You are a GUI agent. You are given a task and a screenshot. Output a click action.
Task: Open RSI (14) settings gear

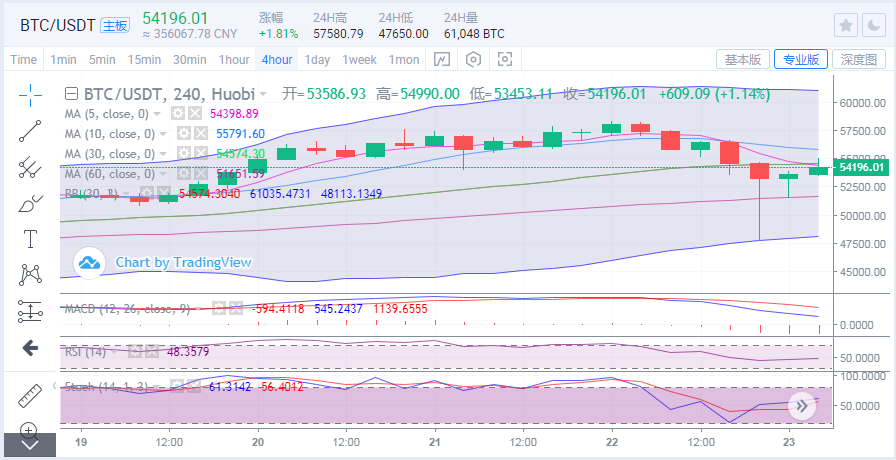[x=135, y=351]
